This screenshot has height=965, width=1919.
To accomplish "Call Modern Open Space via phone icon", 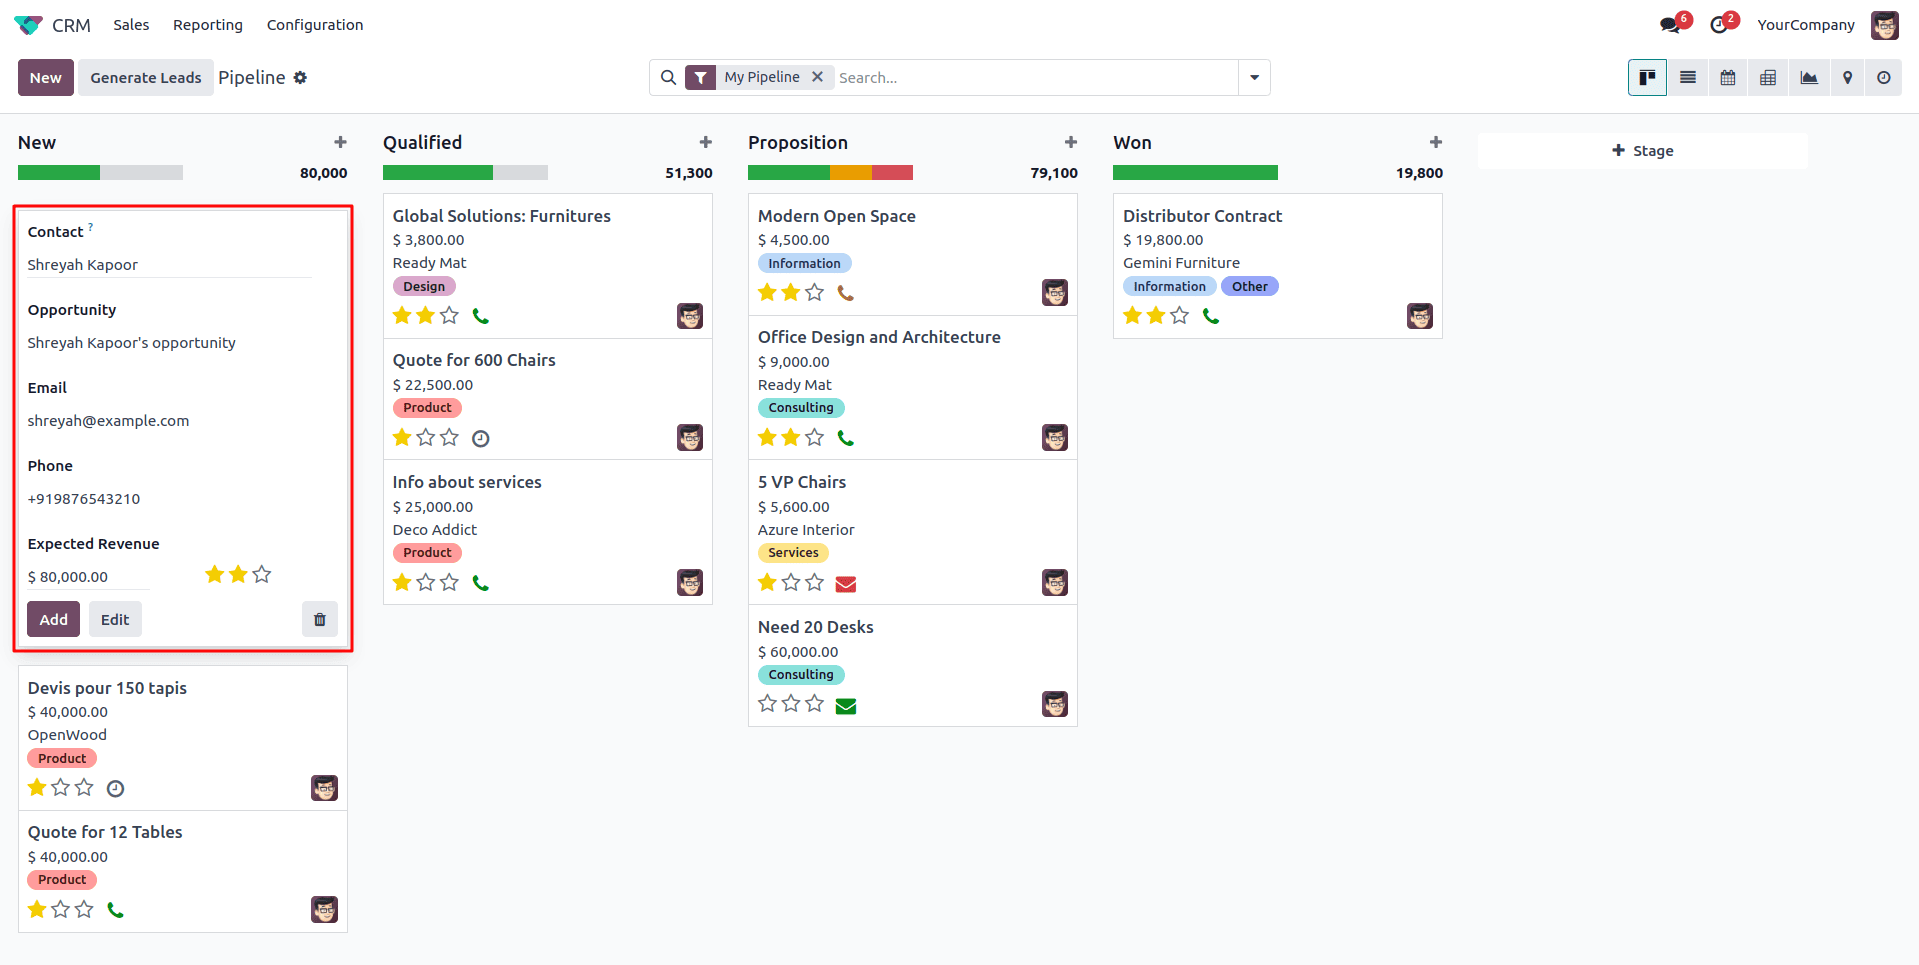I will pyautogui.click(x=846, y=293).
